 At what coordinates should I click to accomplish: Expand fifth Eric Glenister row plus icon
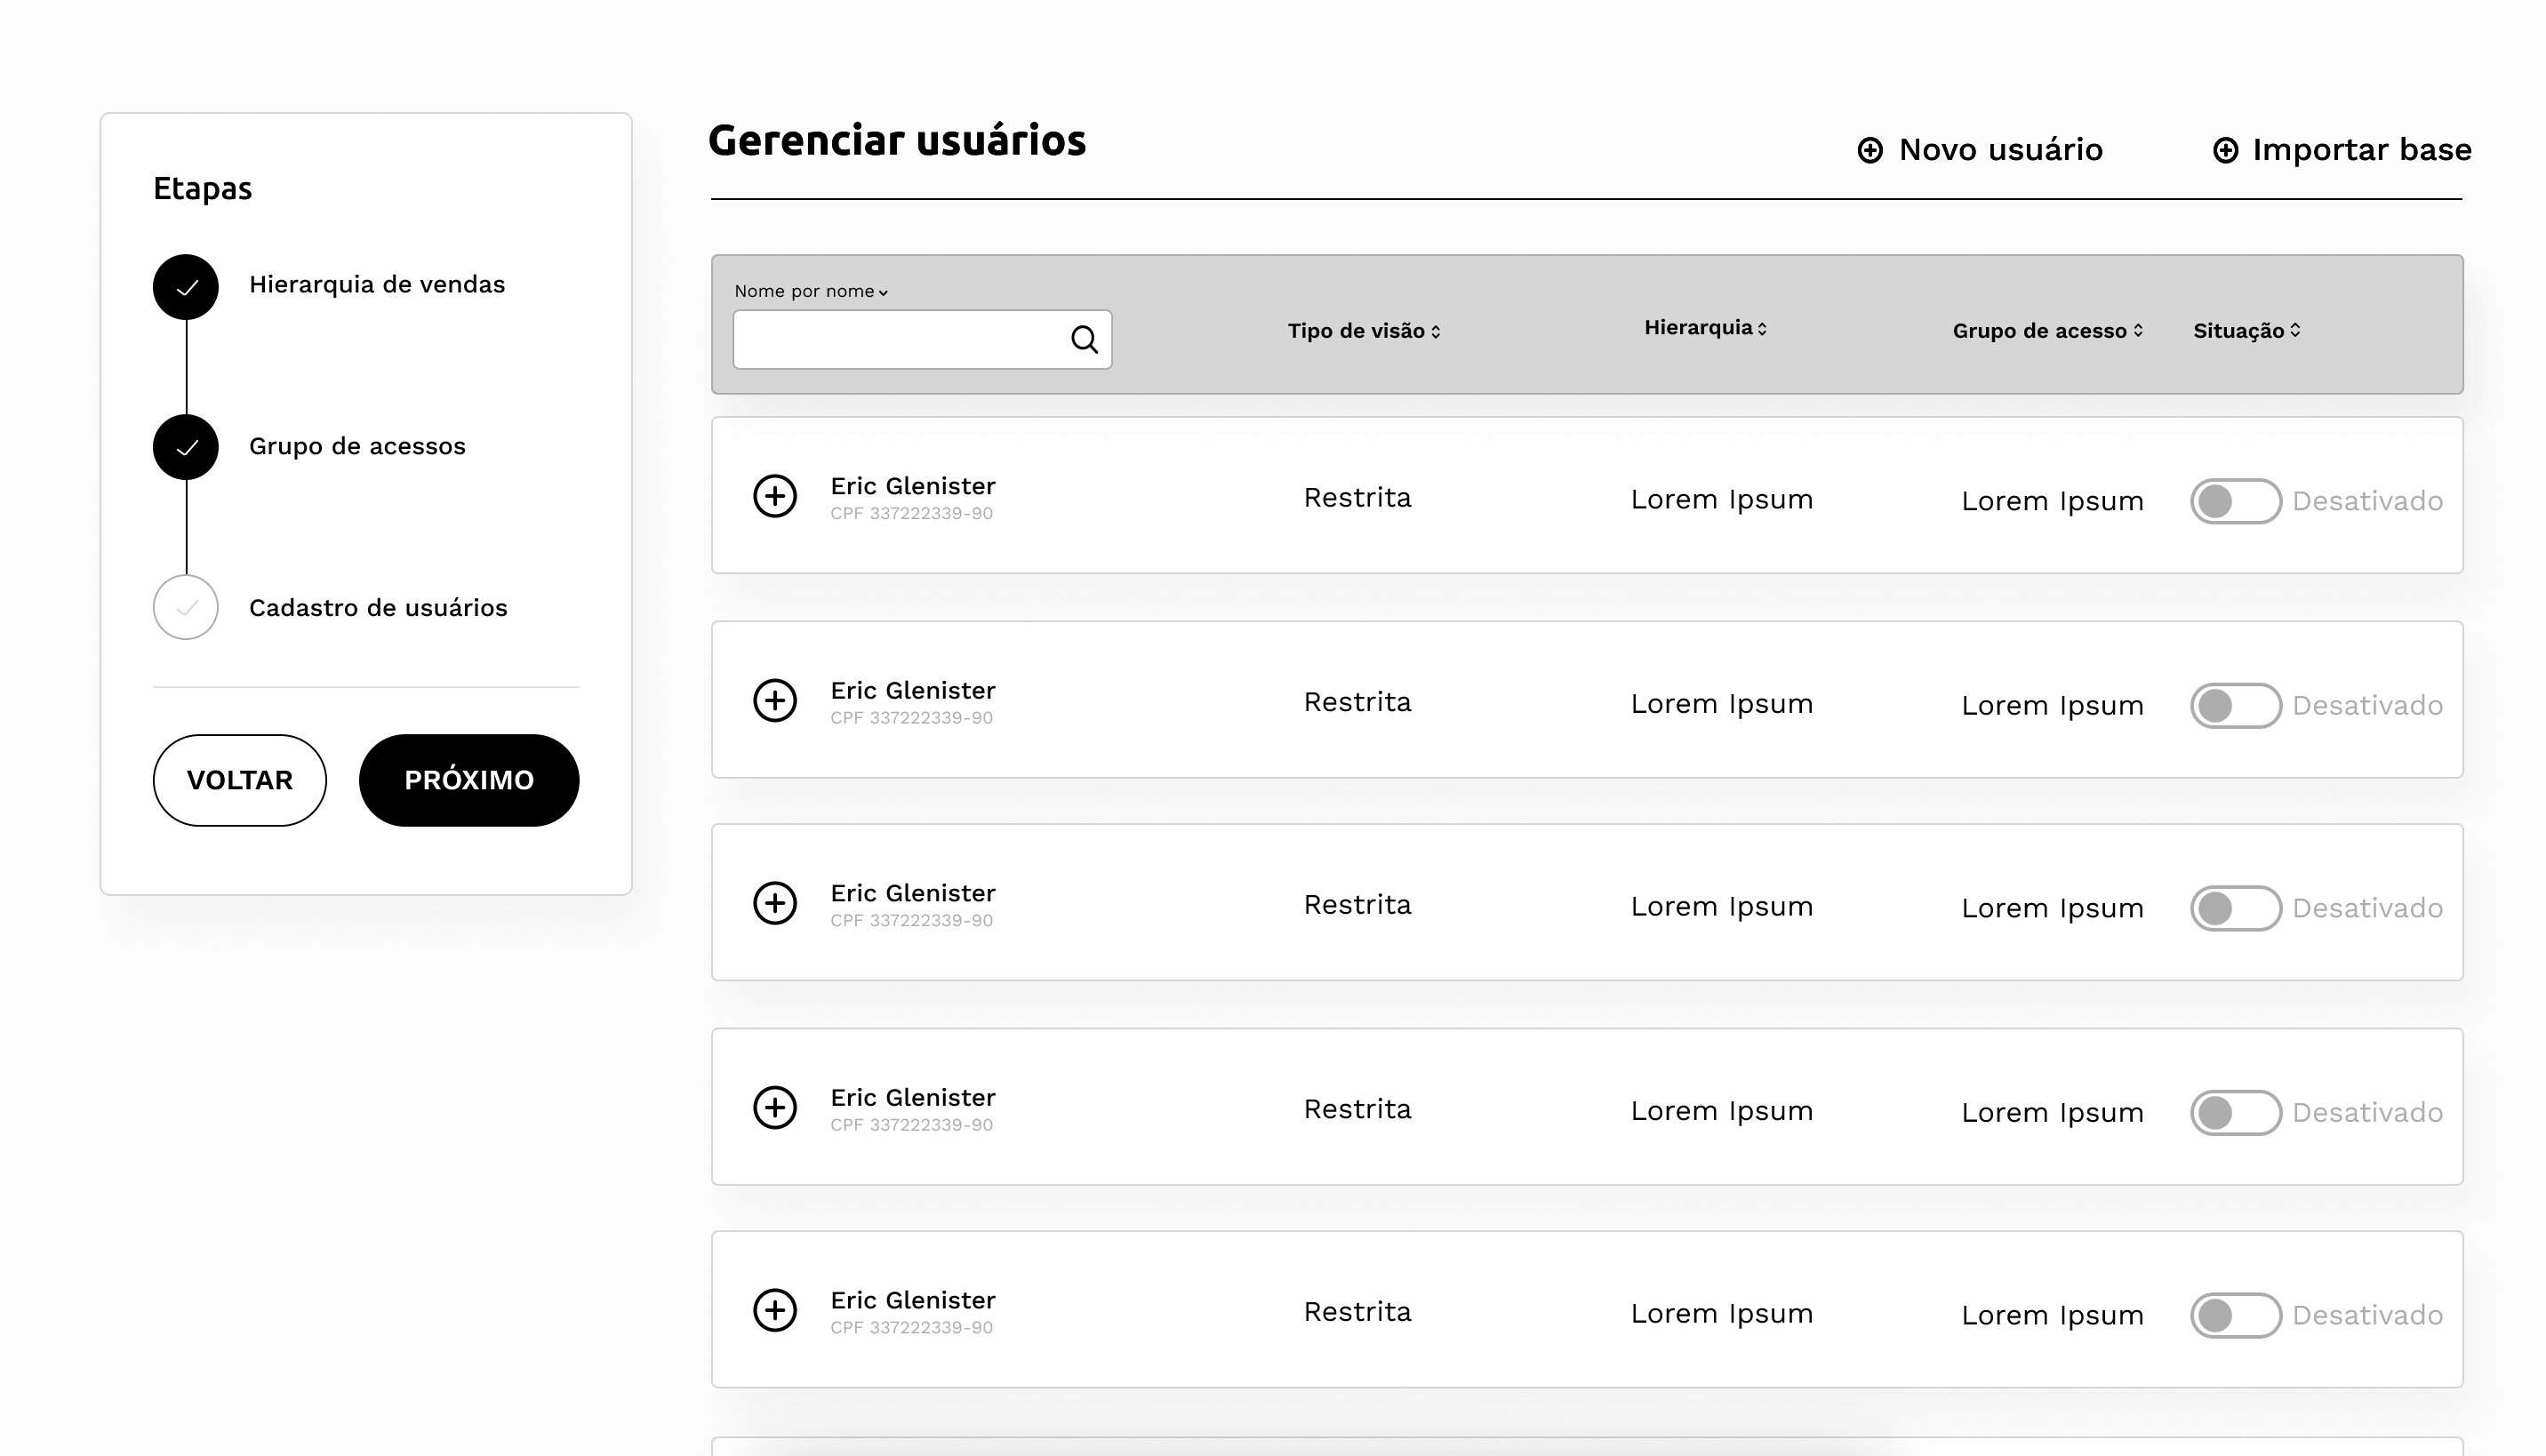(774, 1310)
